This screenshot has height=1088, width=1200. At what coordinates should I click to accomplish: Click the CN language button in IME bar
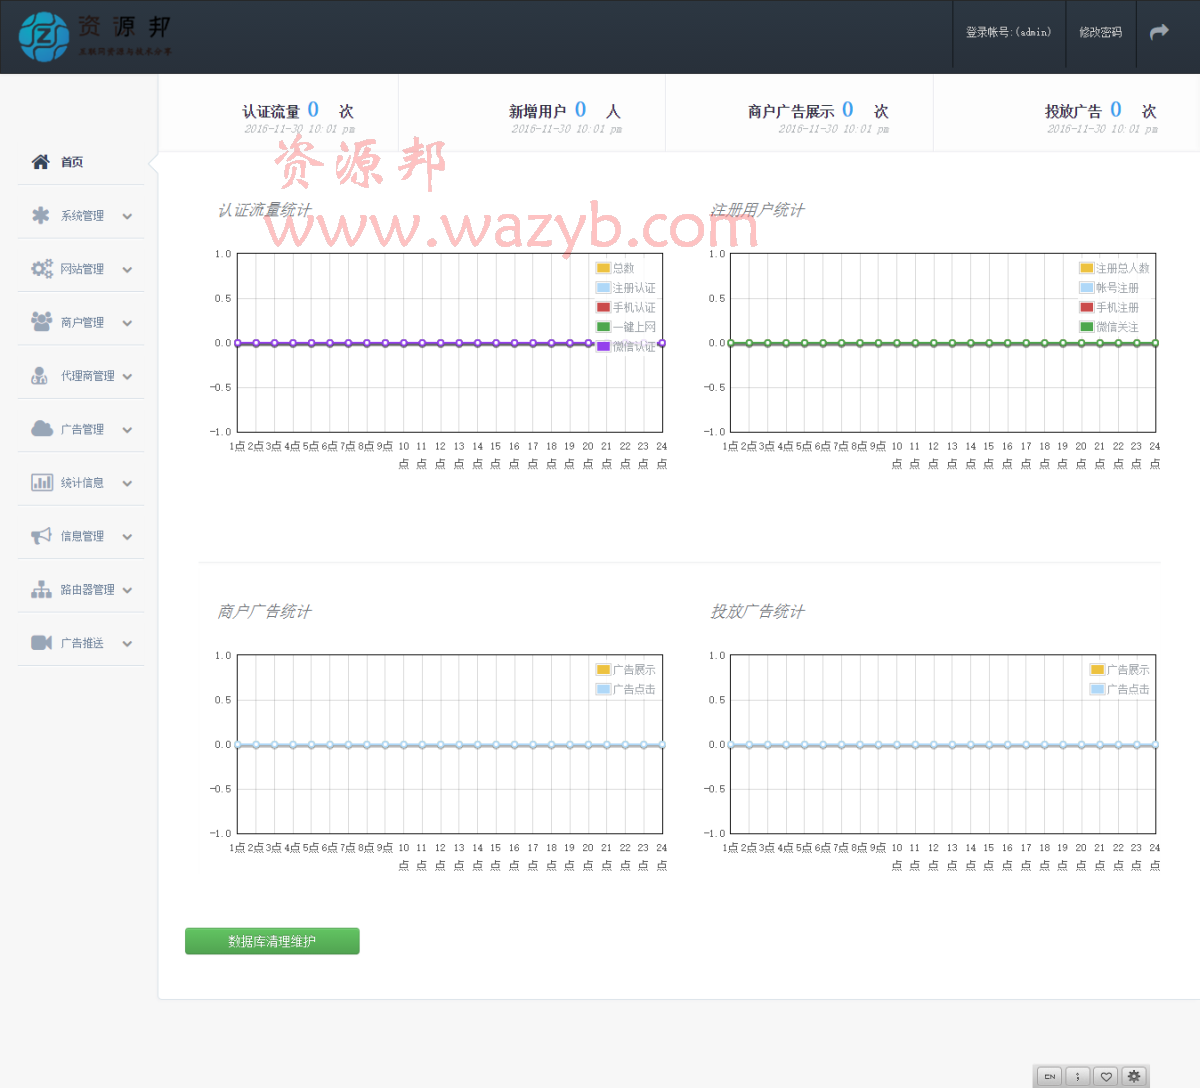[x=1050, y=1077]
